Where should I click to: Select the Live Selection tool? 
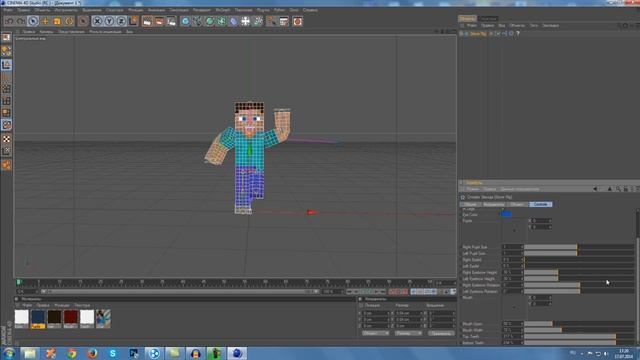(x=33, y=21)
